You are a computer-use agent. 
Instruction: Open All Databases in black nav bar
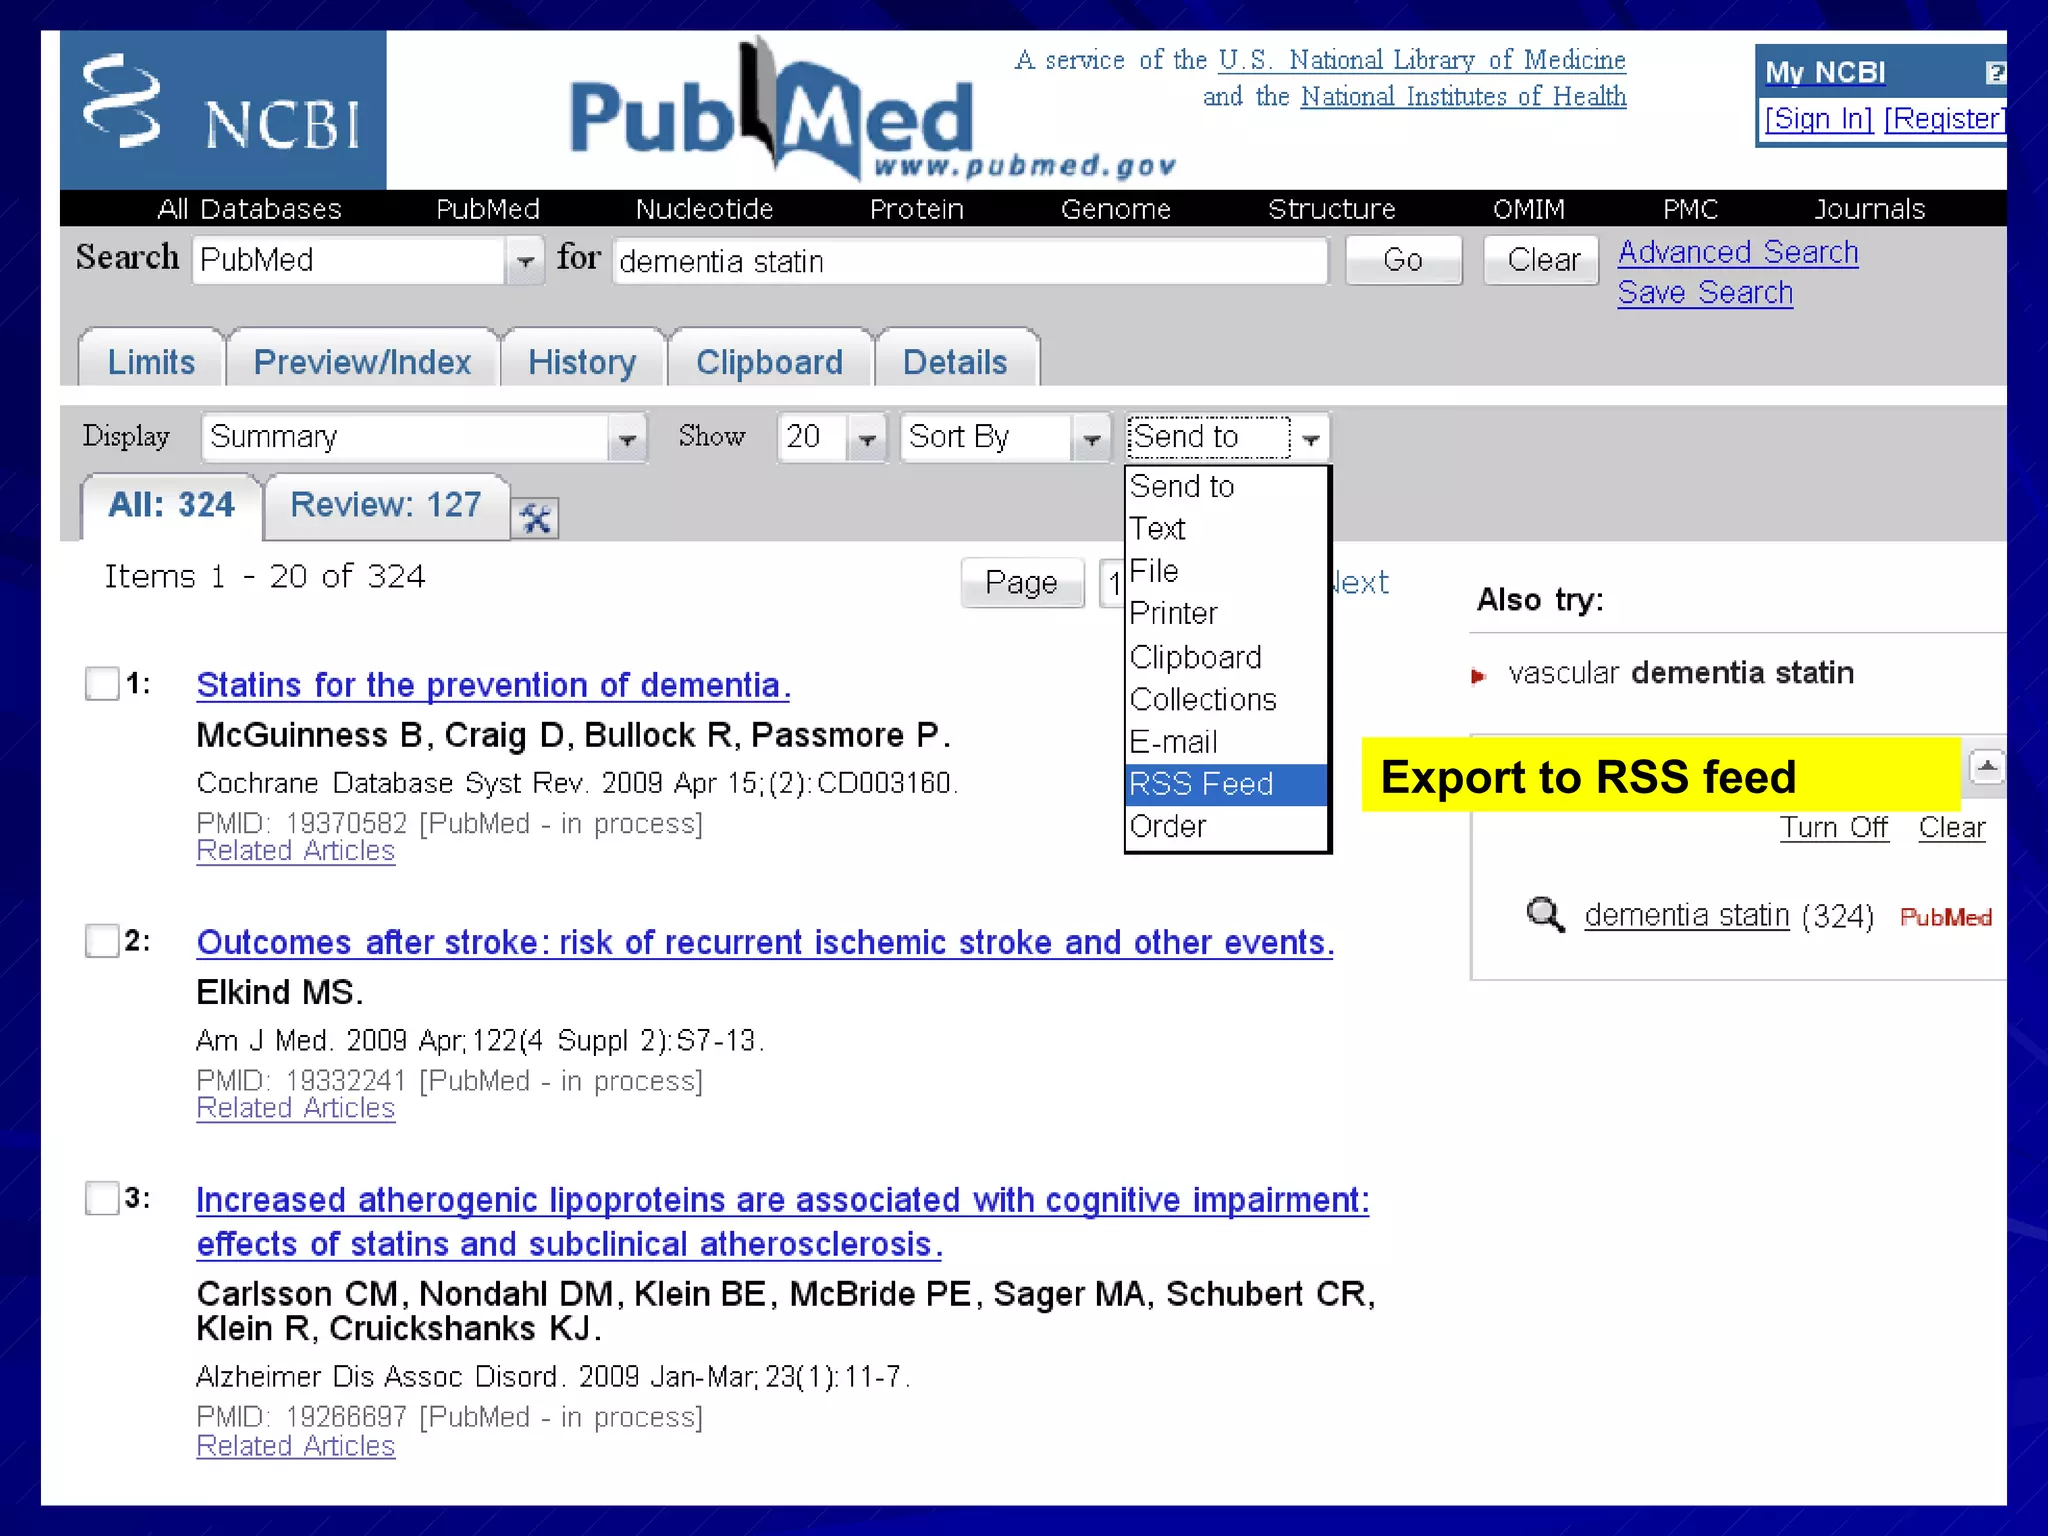[249, 209]
